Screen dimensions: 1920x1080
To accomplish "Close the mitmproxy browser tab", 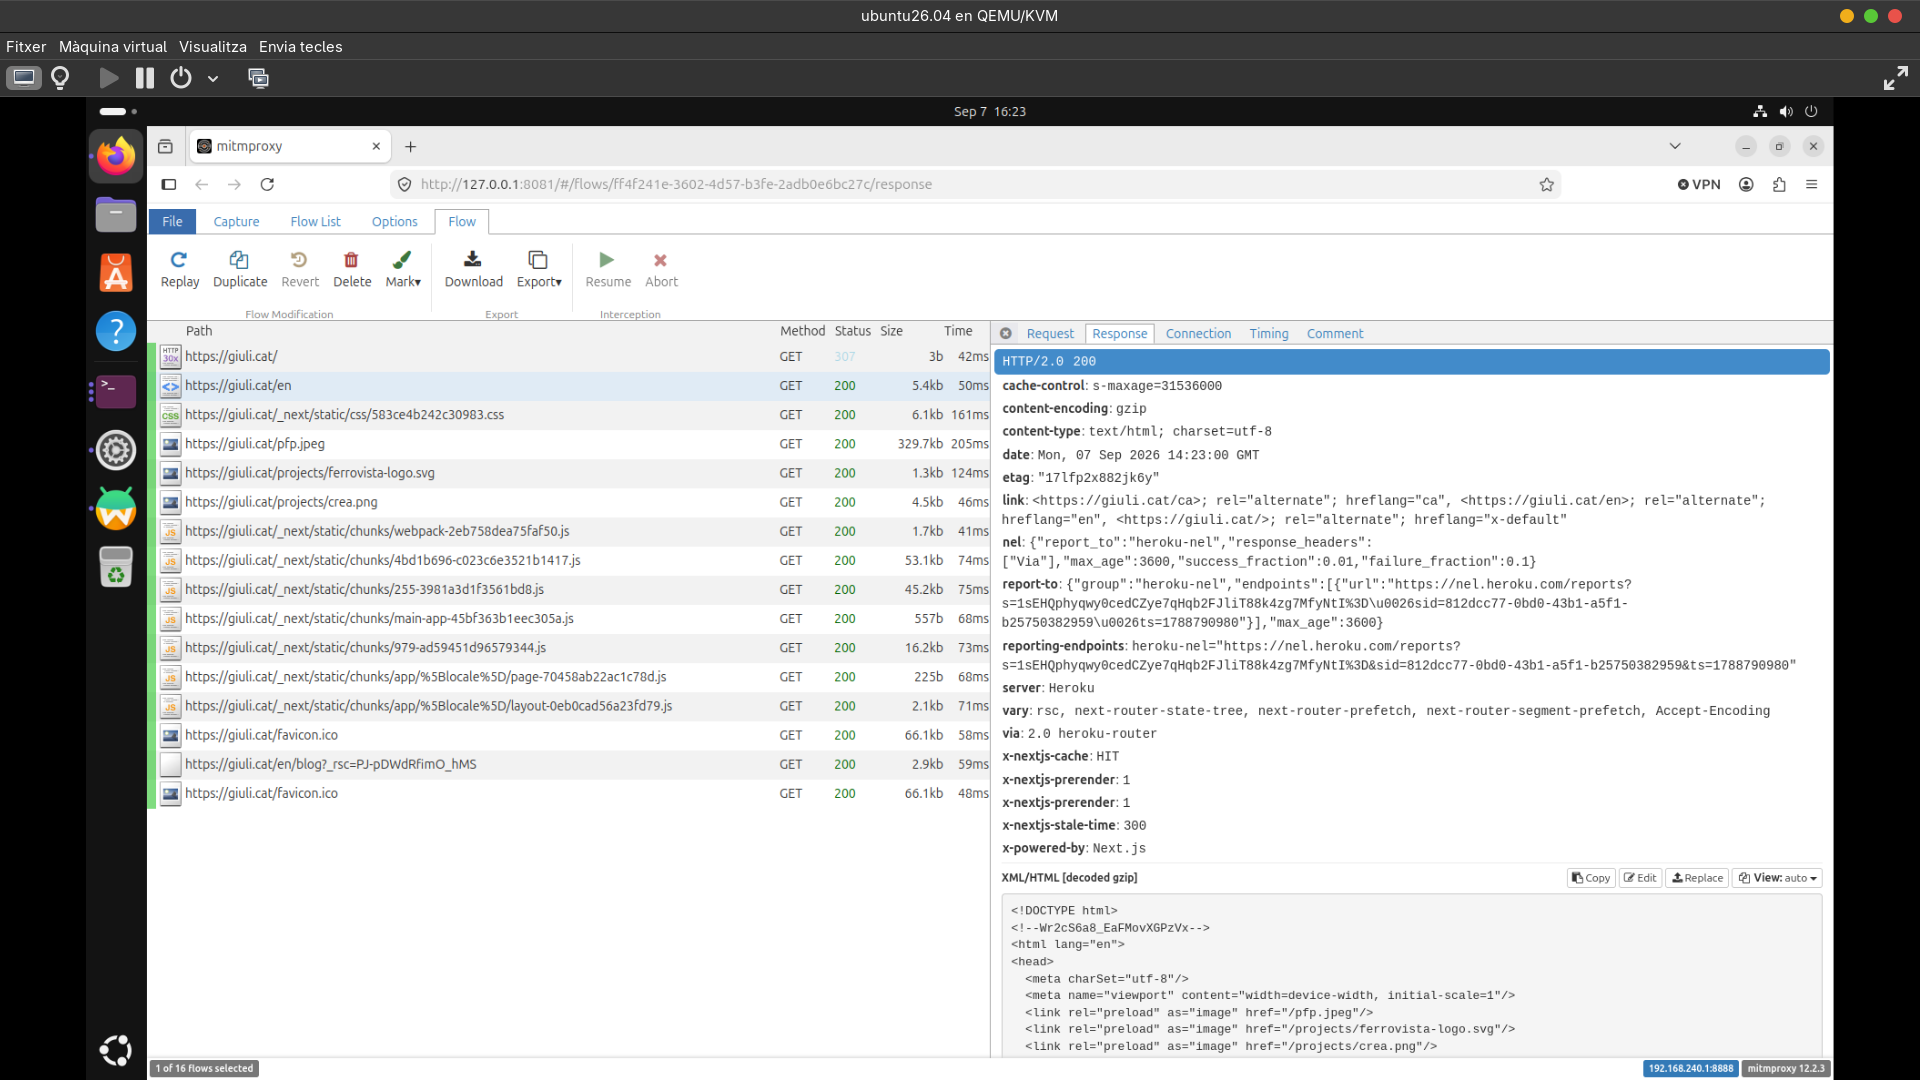I will tap(376, 146).
